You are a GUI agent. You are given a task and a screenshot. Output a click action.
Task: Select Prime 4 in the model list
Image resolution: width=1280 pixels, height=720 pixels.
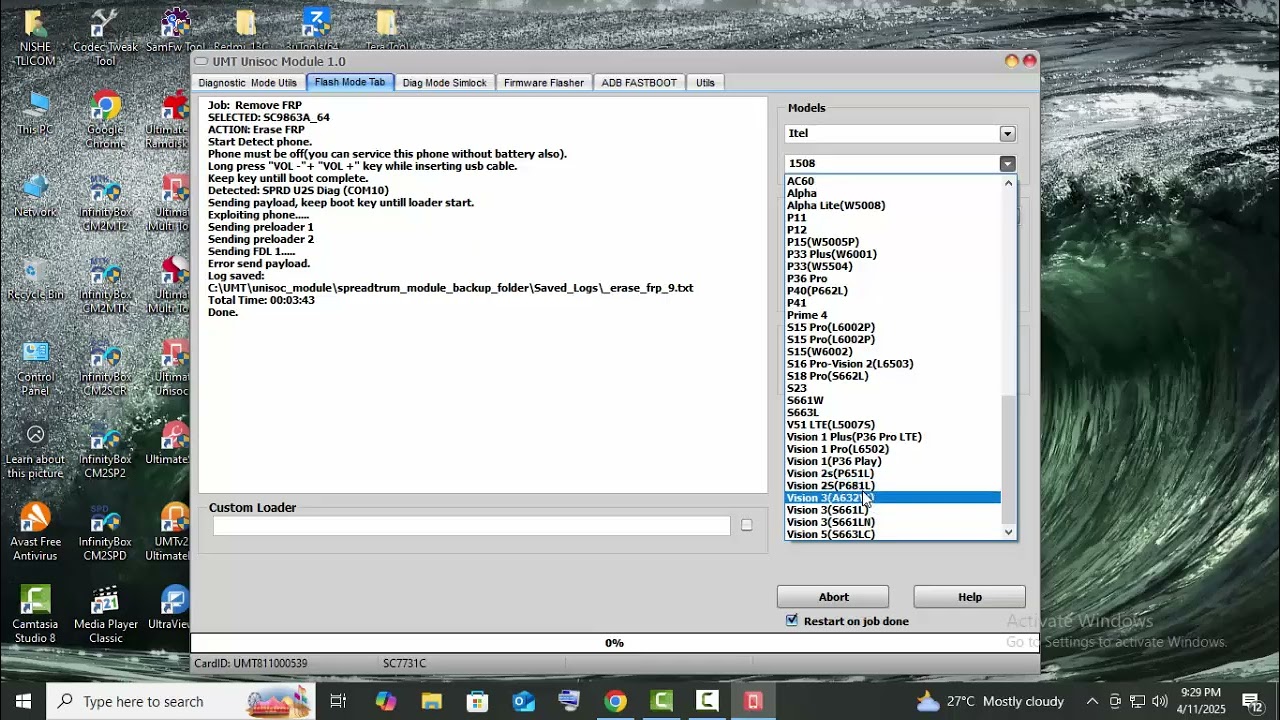pos(807,315)
